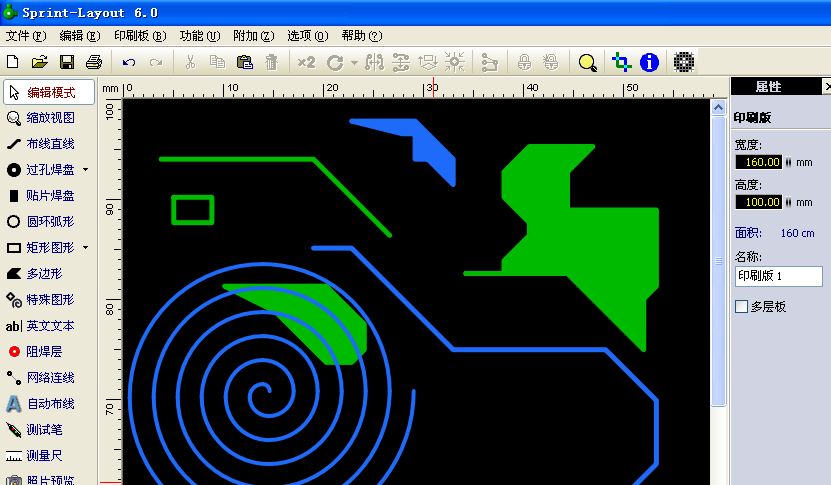Click the Save floppy disk icon

pos(67,62)
